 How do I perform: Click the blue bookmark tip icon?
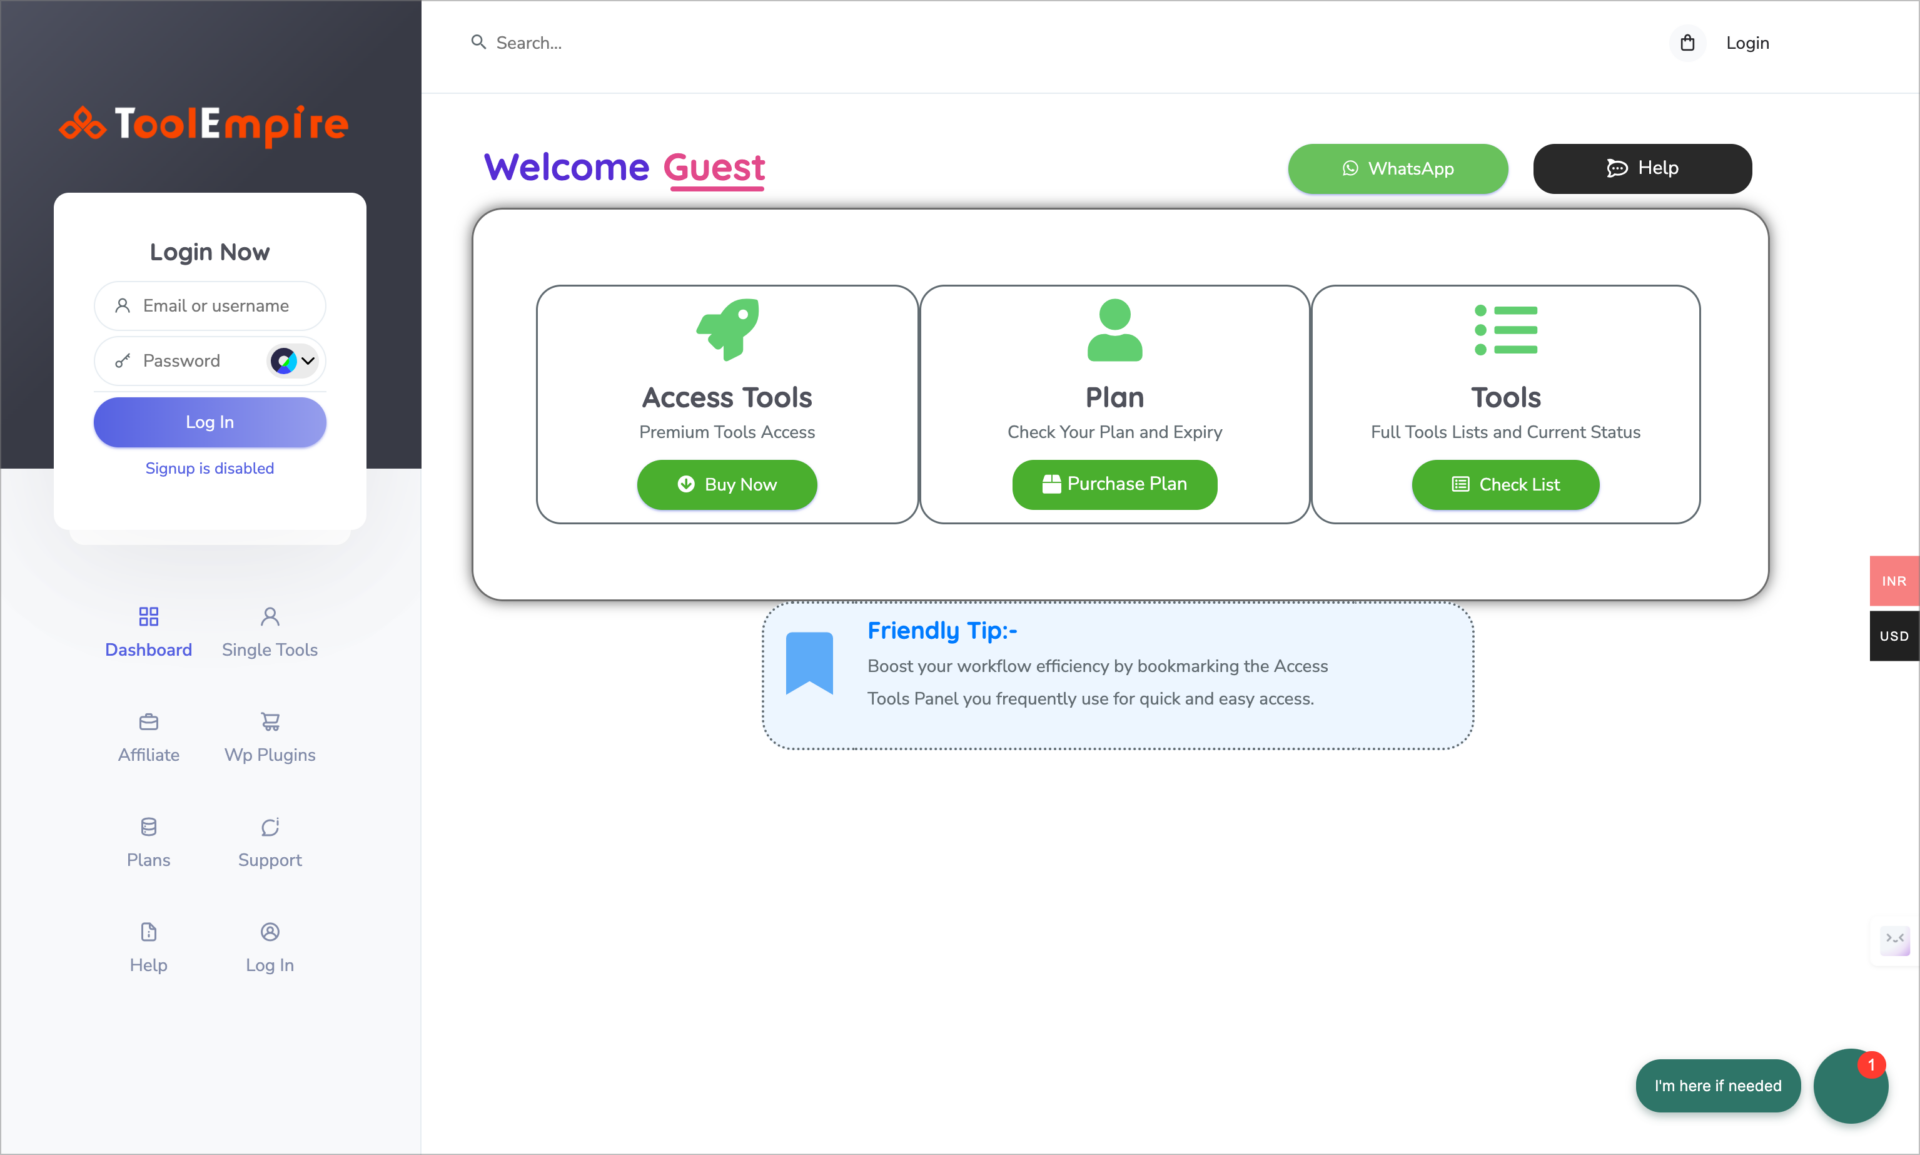[x=809, y=663]
